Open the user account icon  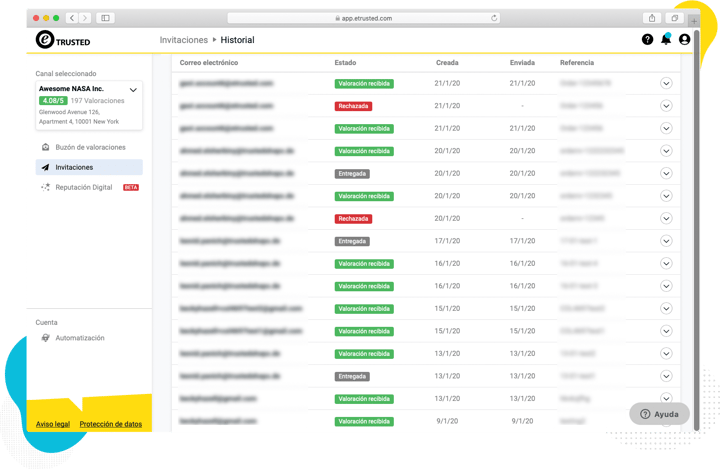pos(684,40)
